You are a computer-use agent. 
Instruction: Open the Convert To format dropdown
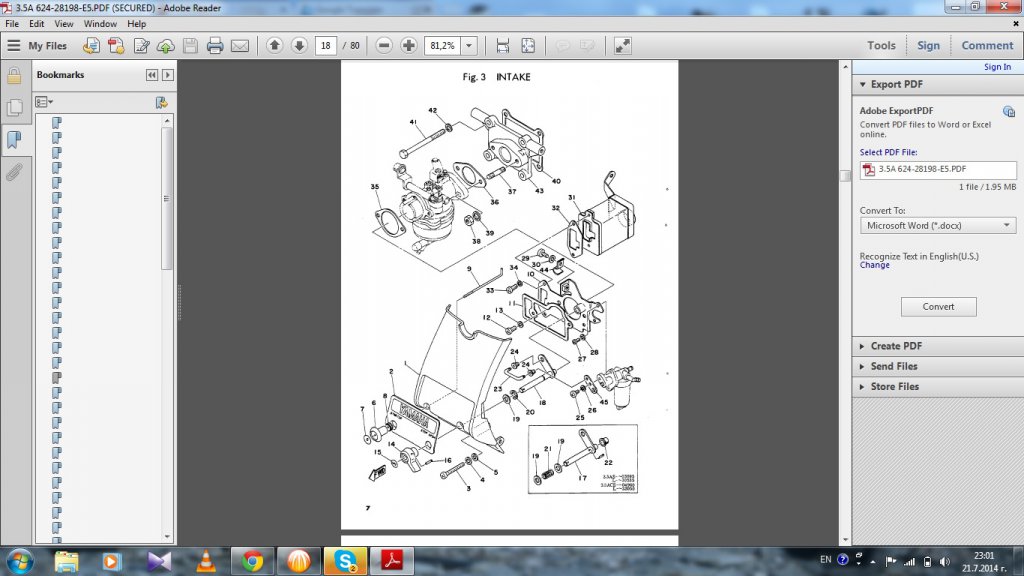coord(937,226)
